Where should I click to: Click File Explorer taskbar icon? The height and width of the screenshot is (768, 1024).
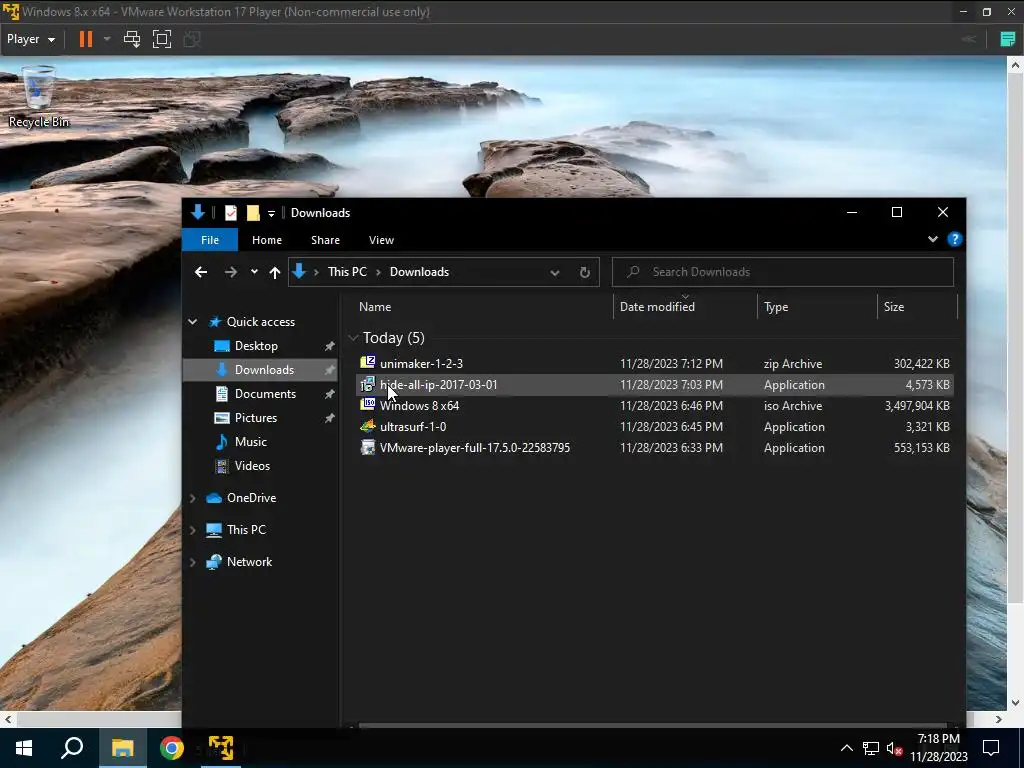point(122,748)
